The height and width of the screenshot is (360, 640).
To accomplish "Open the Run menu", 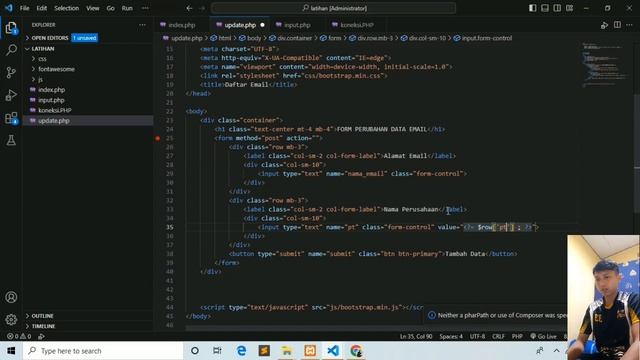I will [127, 8].
